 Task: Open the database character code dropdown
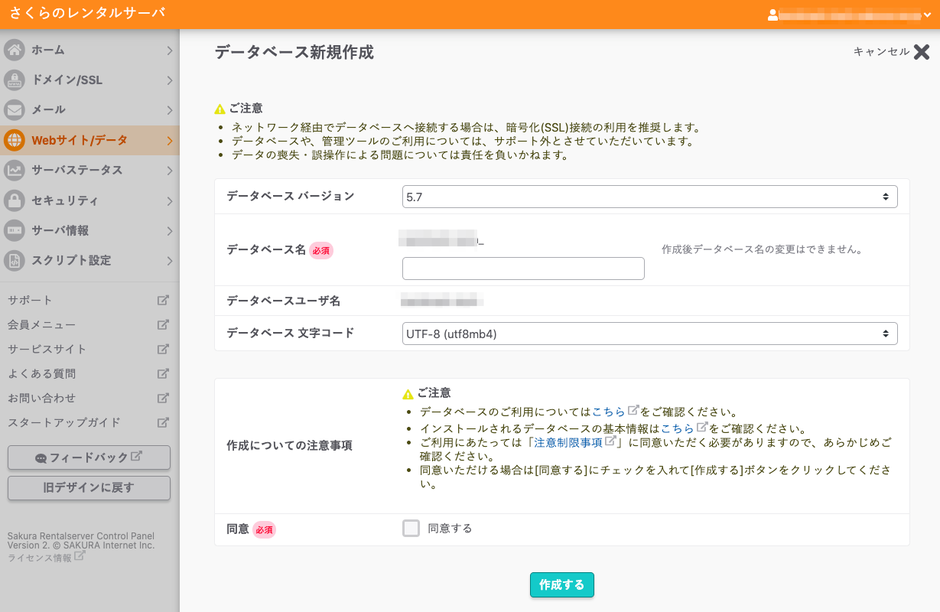[649, 332]
